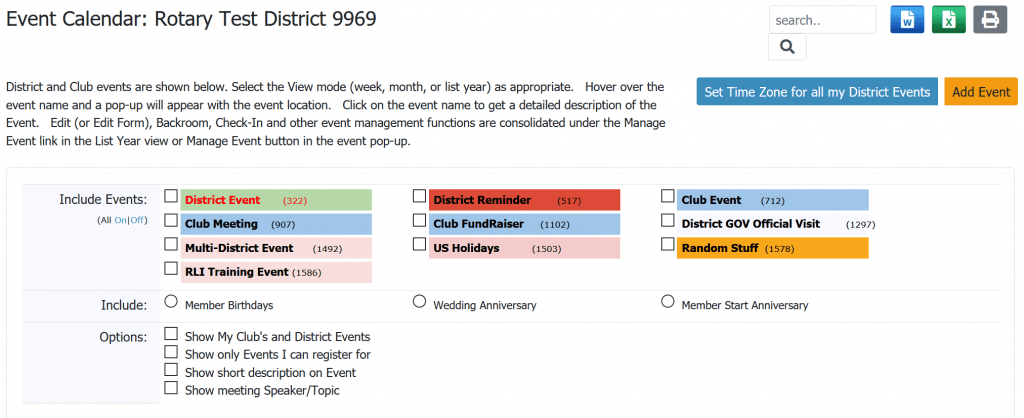The image size is (1024, 418).
Task: Click the red District Reminder color label
Action: 524,200
